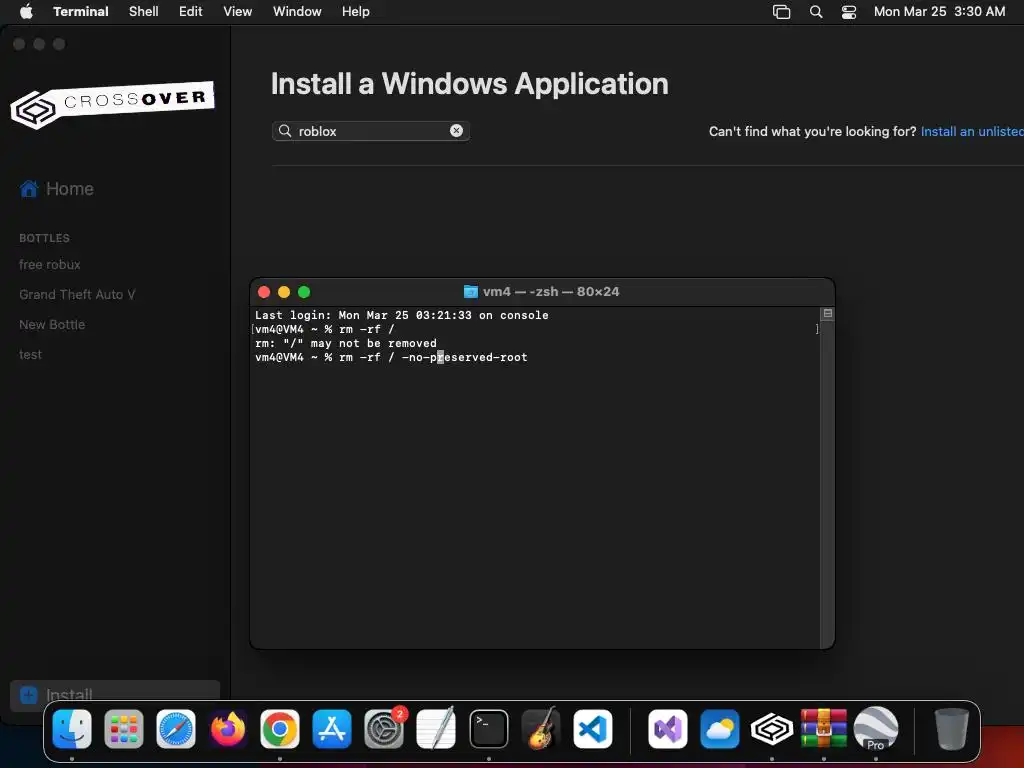Open the Edit menu

click(x=191, y=11)
